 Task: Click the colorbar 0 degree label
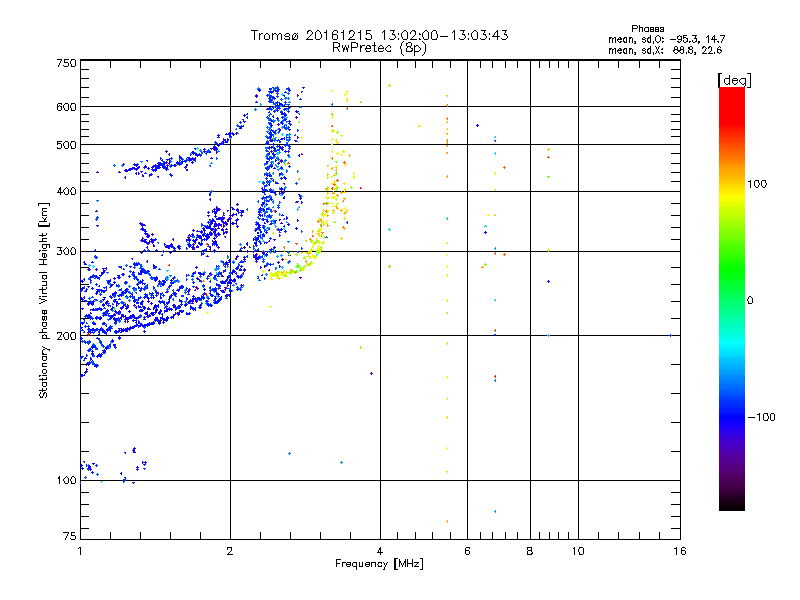click(x=750, y=301)
